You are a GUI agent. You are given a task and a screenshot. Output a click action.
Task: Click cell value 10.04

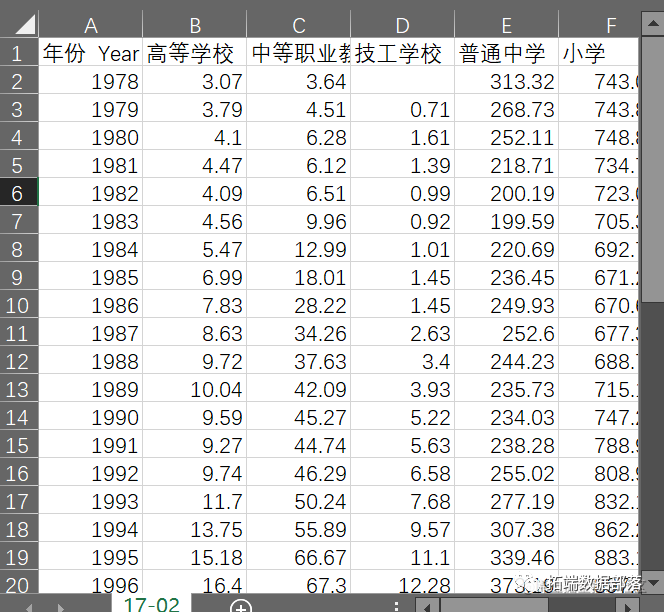pos(195,388)
